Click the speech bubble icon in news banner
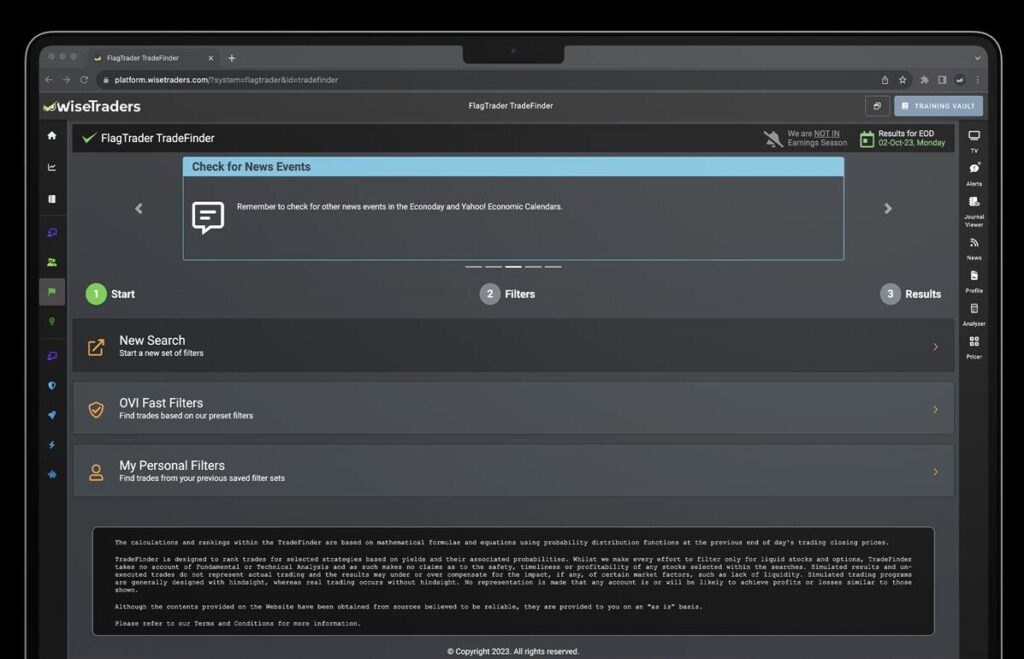Image resolution: width=1024 pixels, height=659 pixels. [208, 217]
